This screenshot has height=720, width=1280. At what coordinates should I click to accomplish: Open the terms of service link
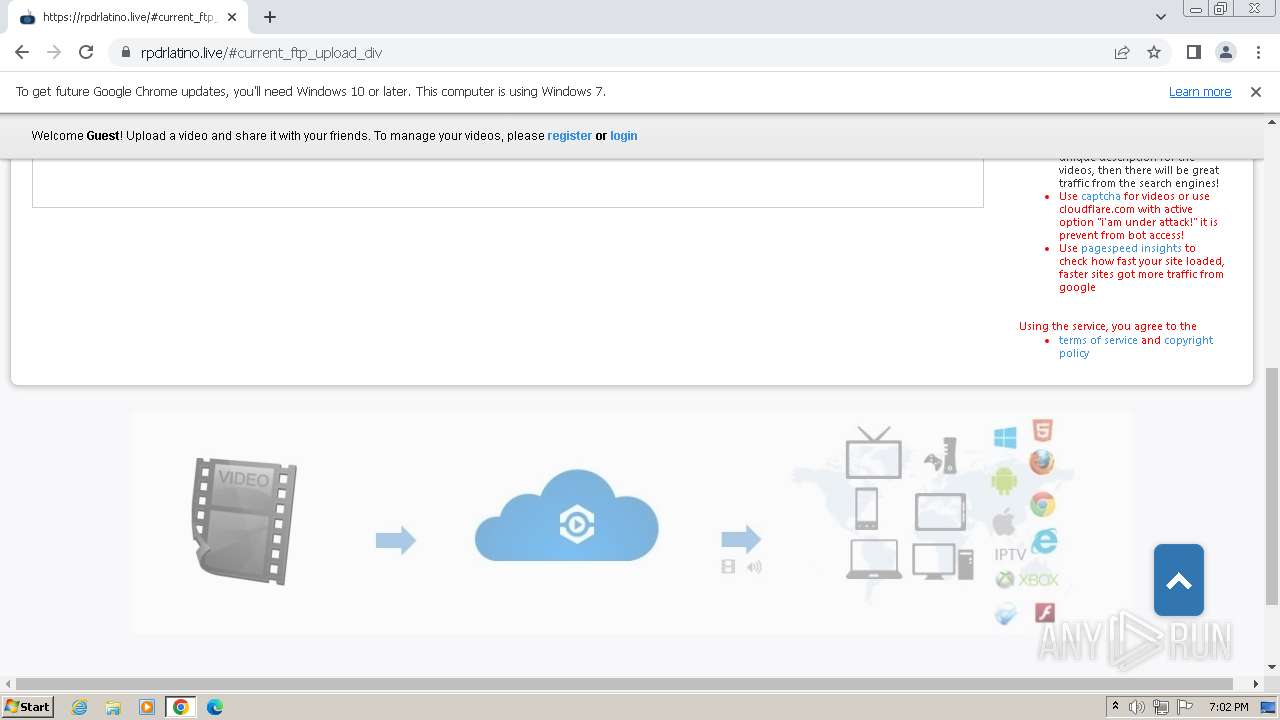[x=1098, y=340]
